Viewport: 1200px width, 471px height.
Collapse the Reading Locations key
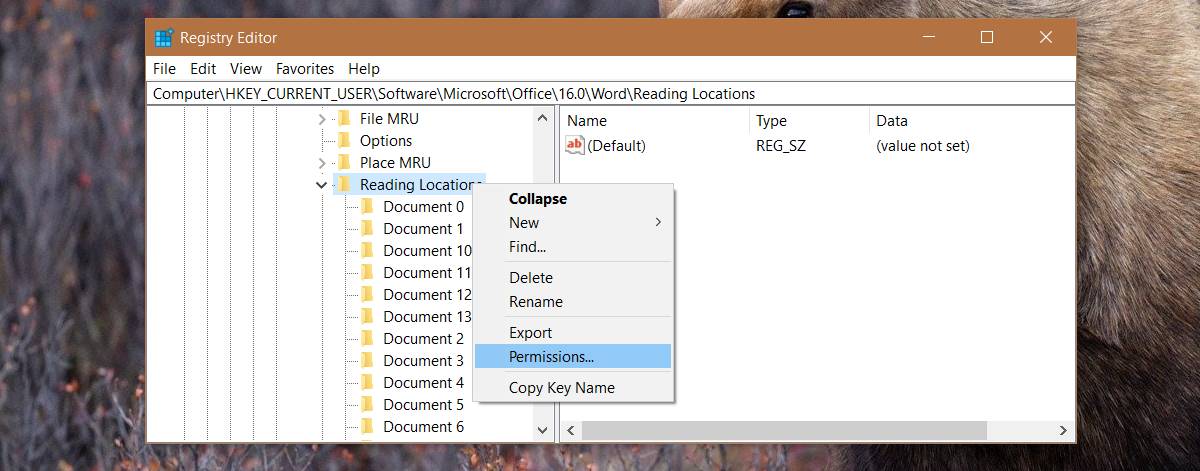click(321, 185)
